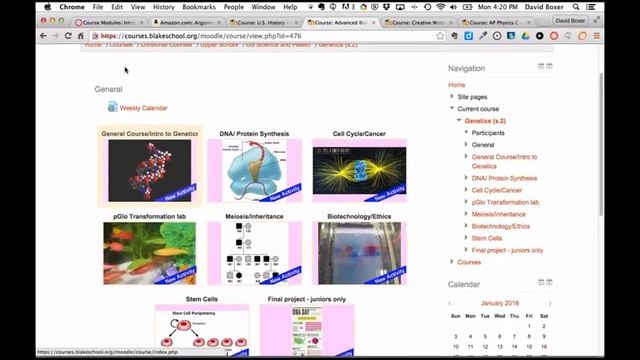The height and width of the screenshot is (360, 640).
Task: Open the Notification Center list icon
Action: tap(590, 7)
